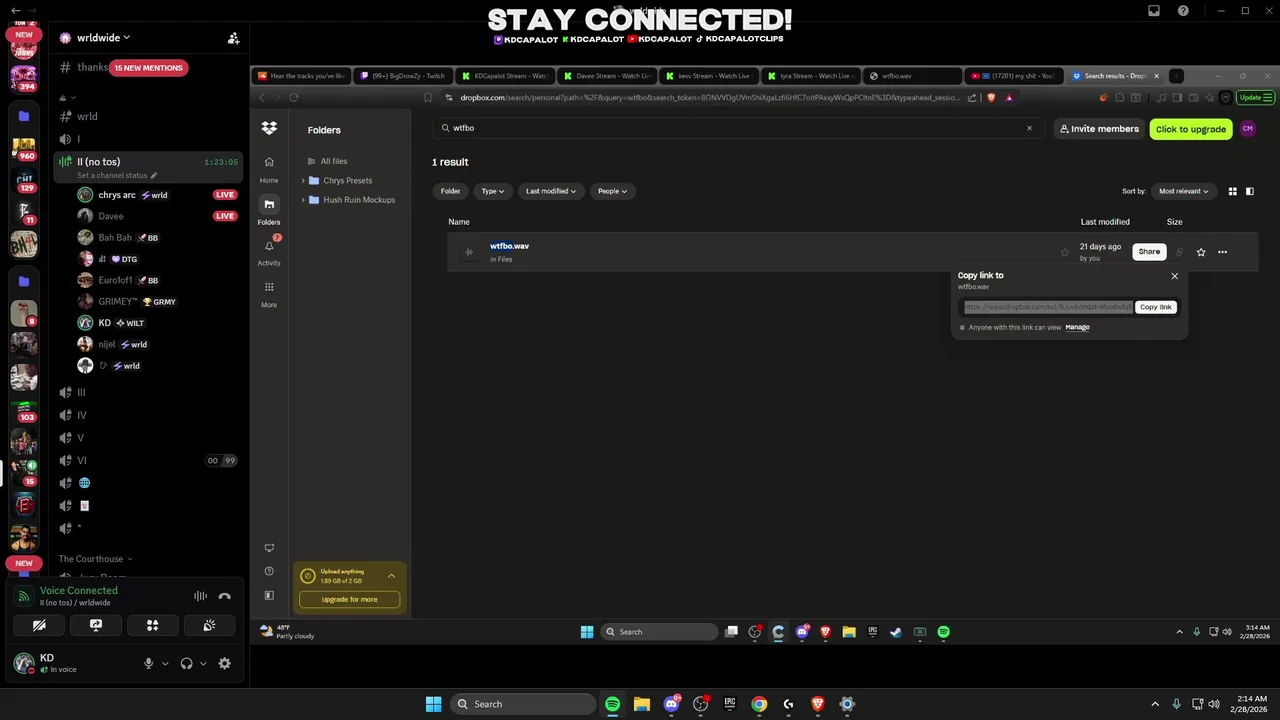
Task: Click the Invite members button
Action: pos(1099,129)
